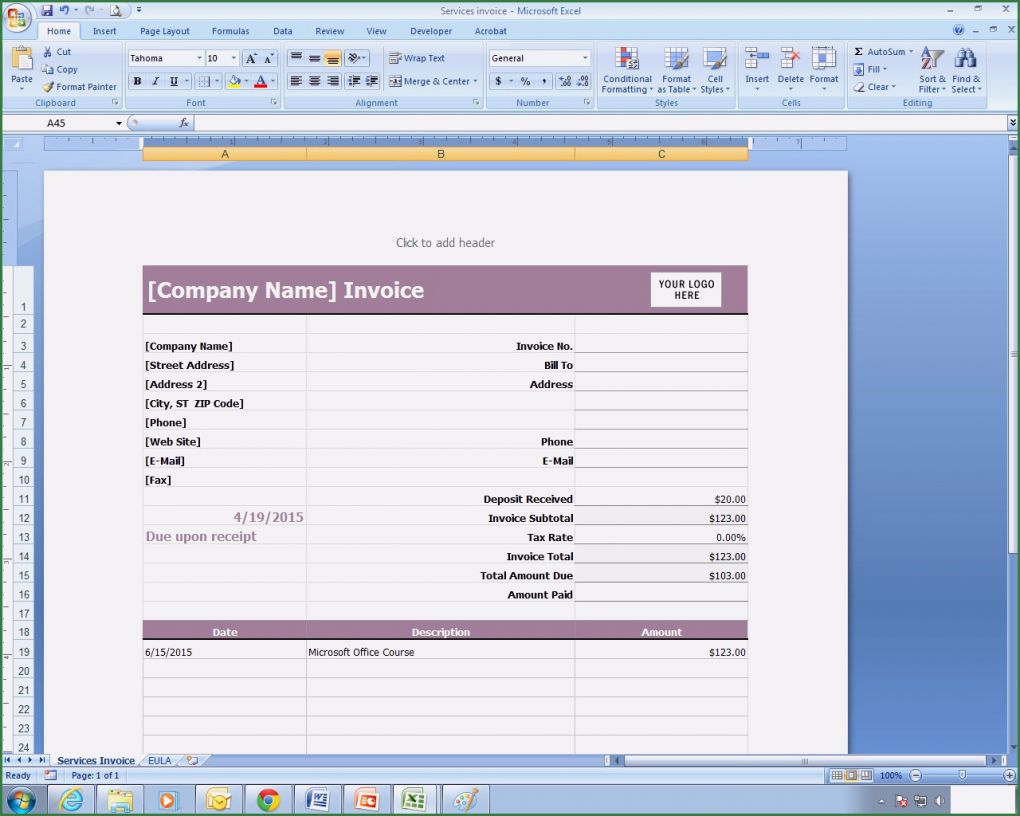Image resolution: width=1020 pixels, height=816 pixels.
Task: Open Find & Select tool
Action: pyautogui.click(x=966, y=70)
